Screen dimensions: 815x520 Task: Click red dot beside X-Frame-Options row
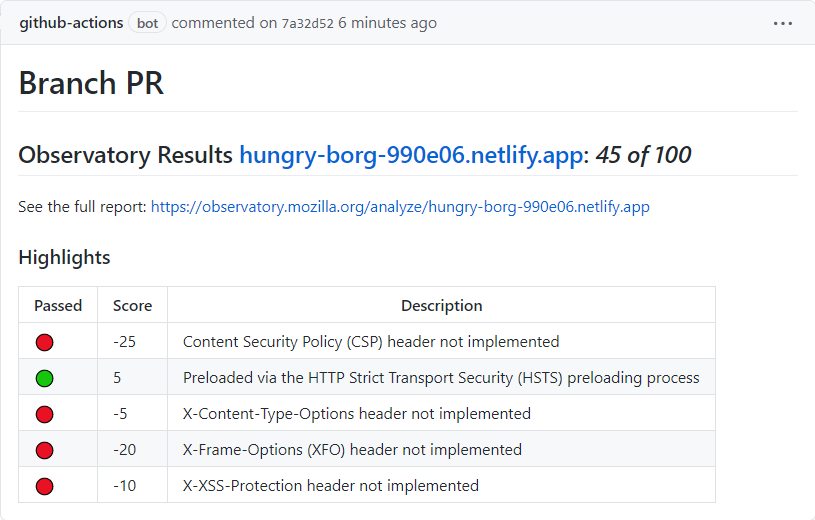pos(45,450)
